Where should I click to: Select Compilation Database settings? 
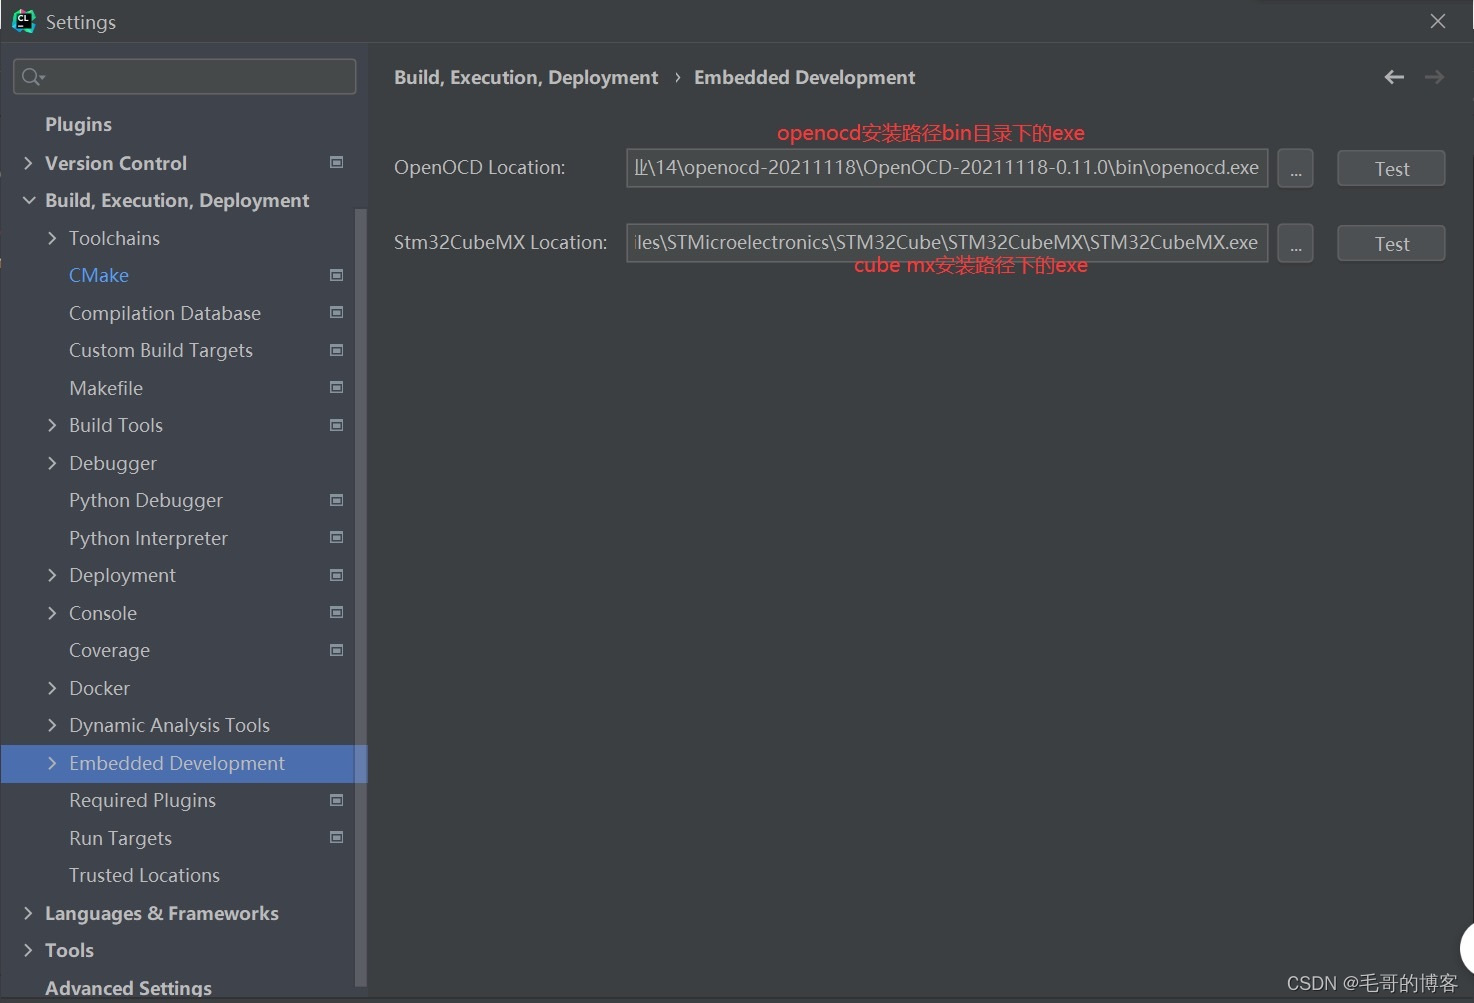[x=165, y=313]
